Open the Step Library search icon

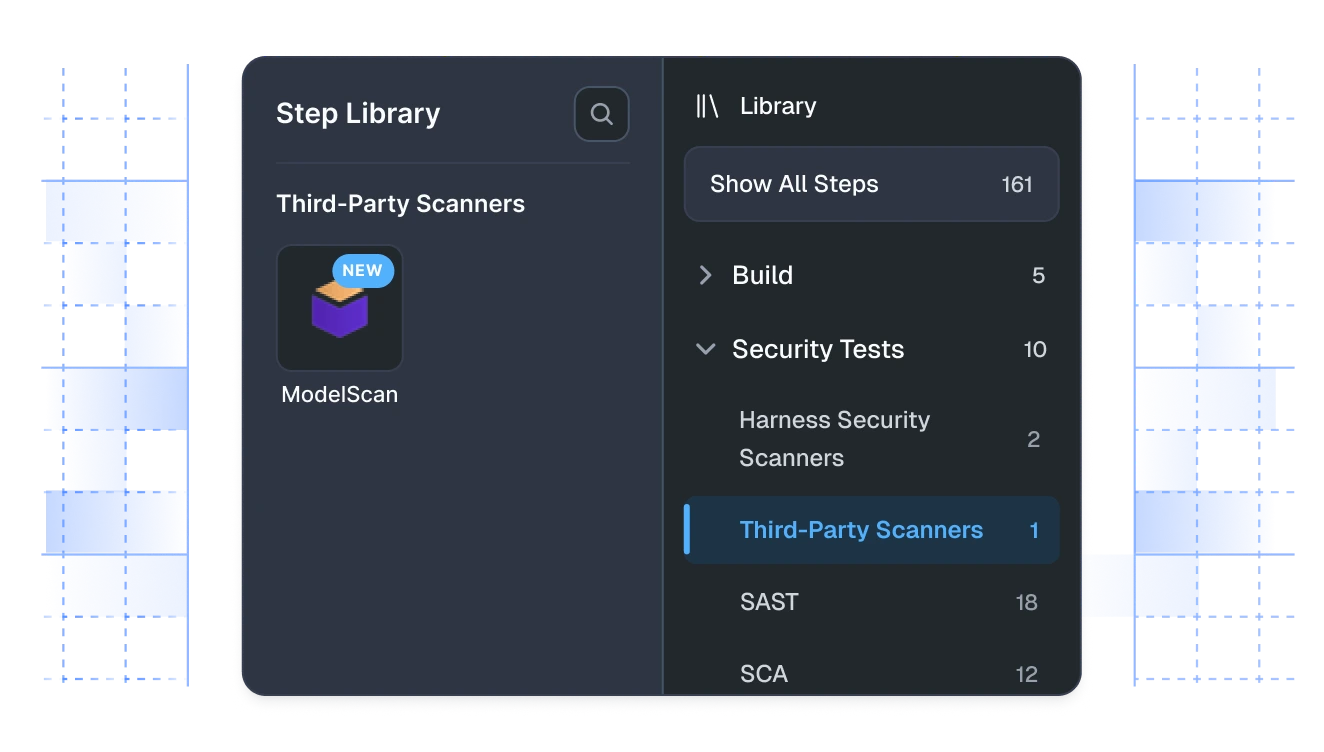tap(601, 114)
